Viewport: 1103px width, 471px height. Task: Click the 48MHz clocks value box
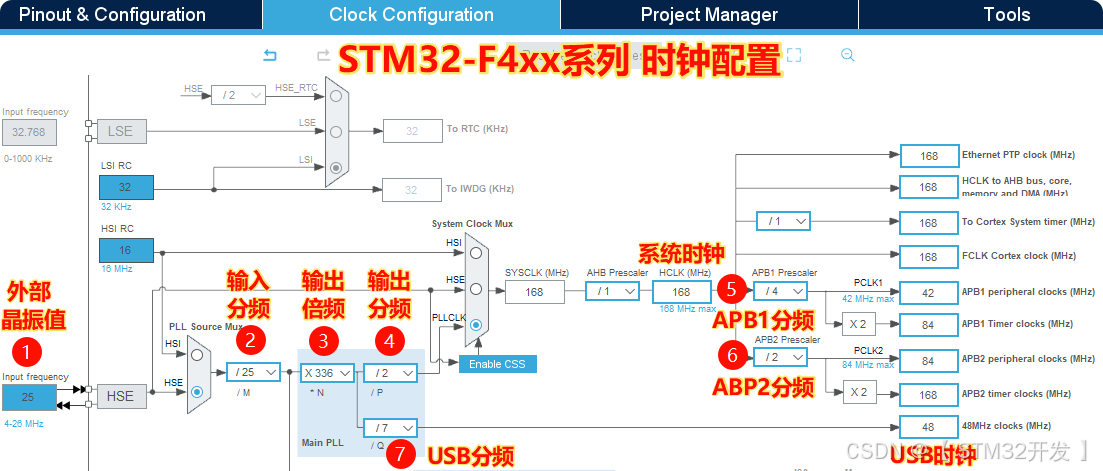pos(929,427)
